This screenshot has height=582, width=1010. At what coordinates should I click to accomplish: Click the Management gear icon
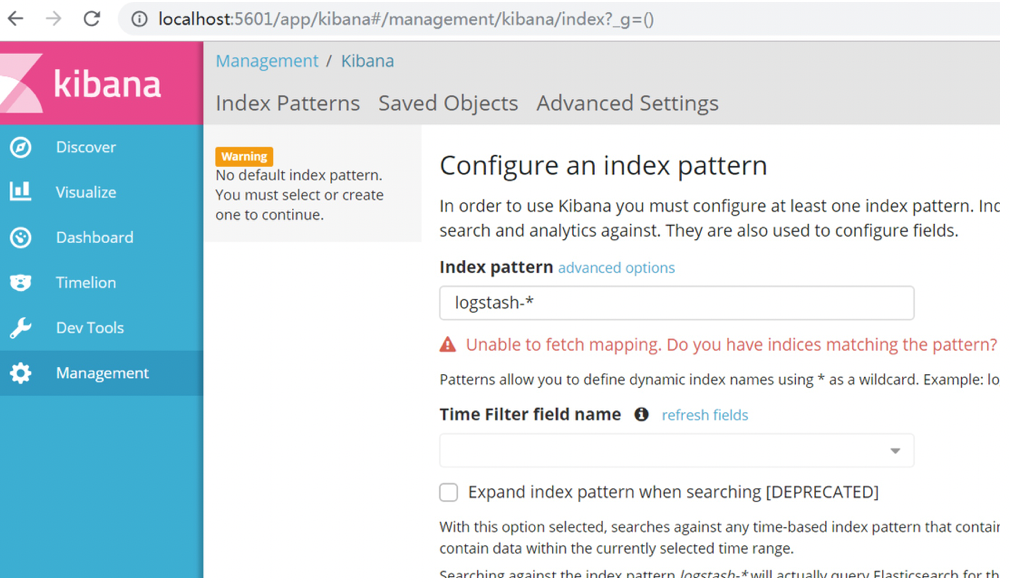[21, 373]
